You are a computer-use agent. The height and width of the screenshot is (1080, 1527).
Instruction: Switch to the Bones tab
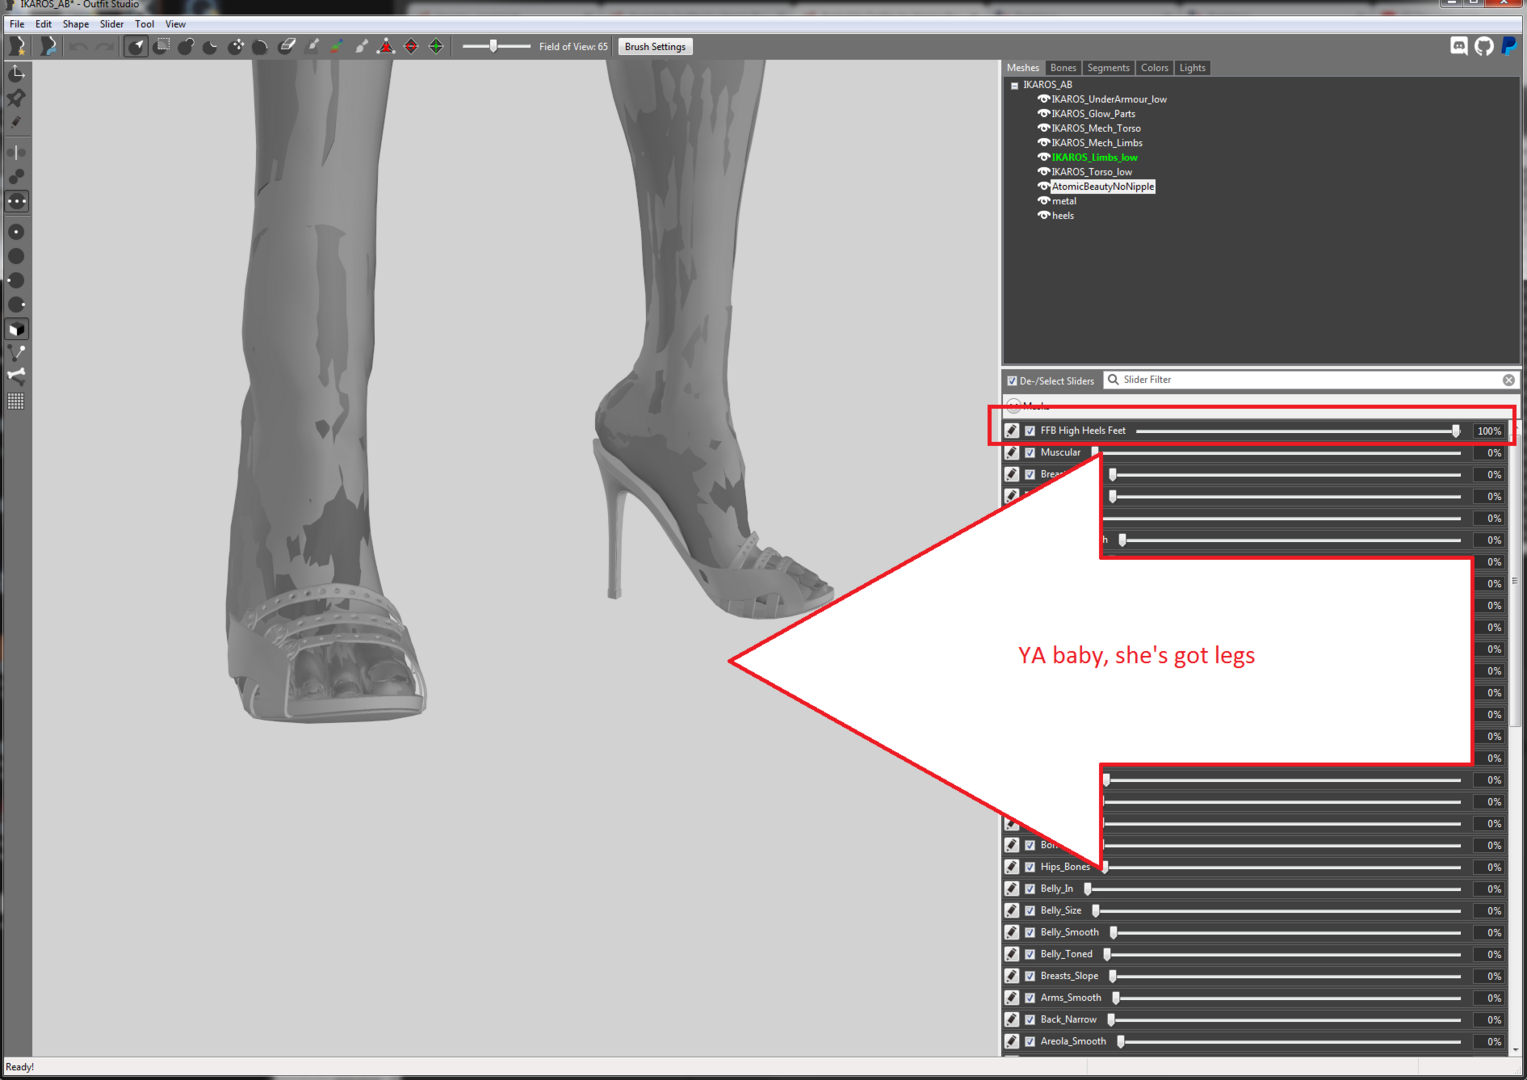click(1063, 68)
